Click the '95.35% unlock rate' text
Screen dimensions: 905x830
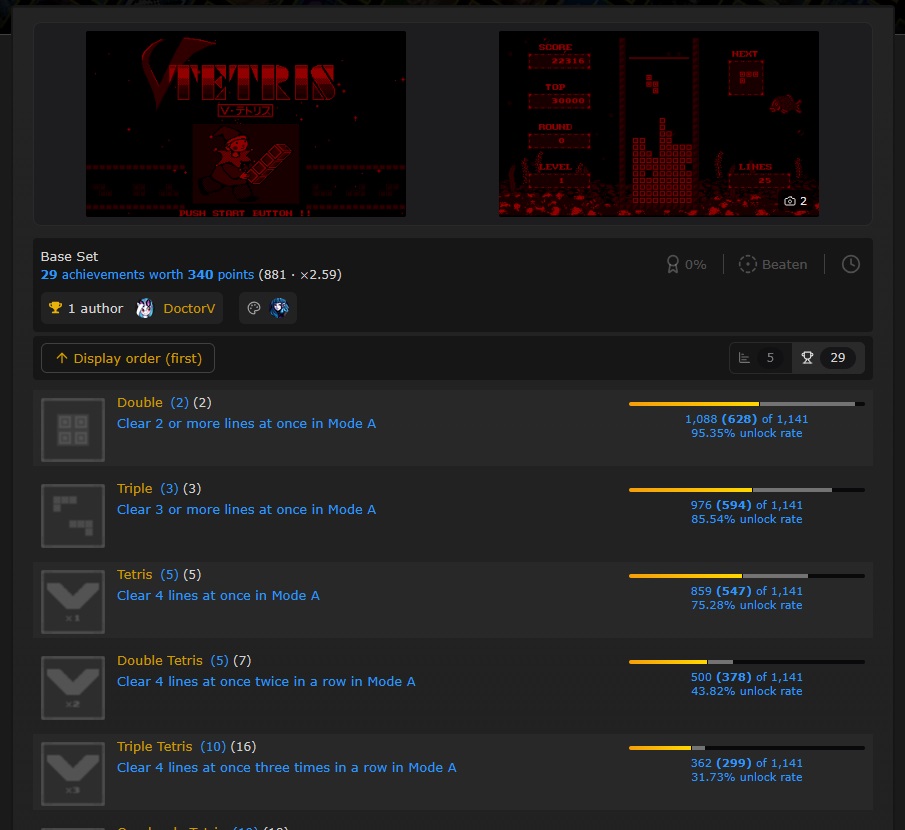[747, 433]
